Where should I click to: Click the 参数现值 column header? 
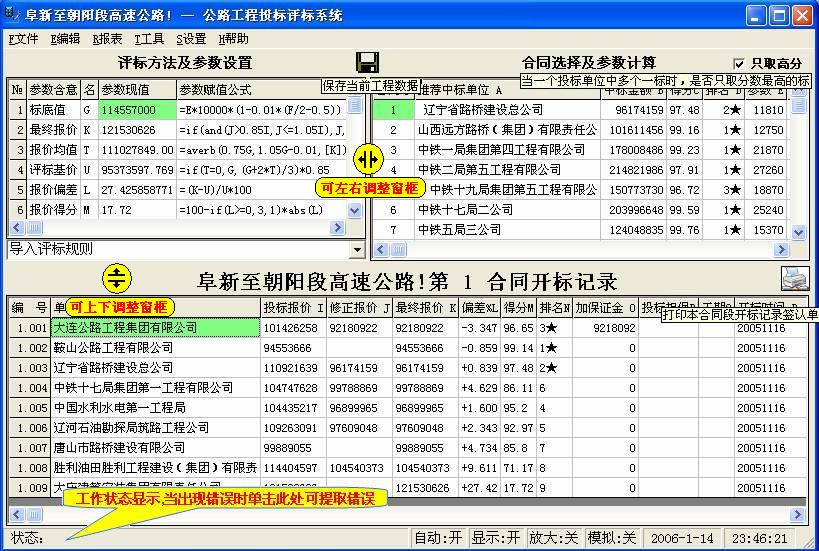[x=137, y=90]
